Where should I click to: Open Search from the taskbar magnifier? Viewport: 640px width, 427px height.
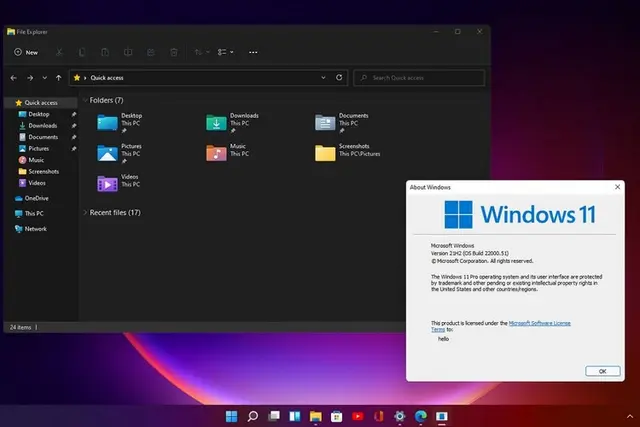coord(253,416)
